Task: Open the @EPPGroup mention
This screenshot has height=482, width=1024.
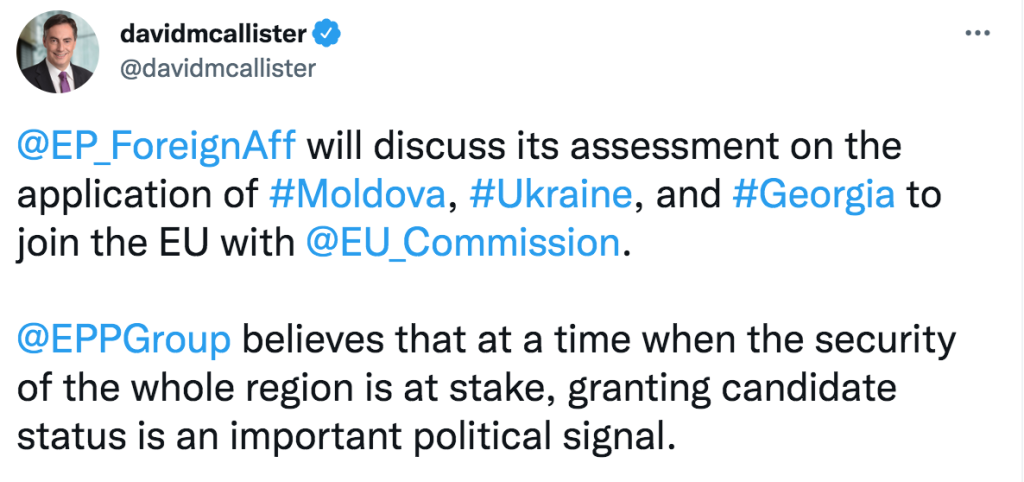Action: click(123, 340)
